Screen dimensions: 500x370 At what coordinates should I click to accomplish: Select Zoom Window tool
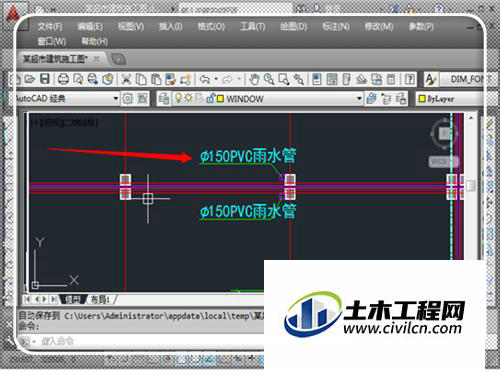coord(284,79)
